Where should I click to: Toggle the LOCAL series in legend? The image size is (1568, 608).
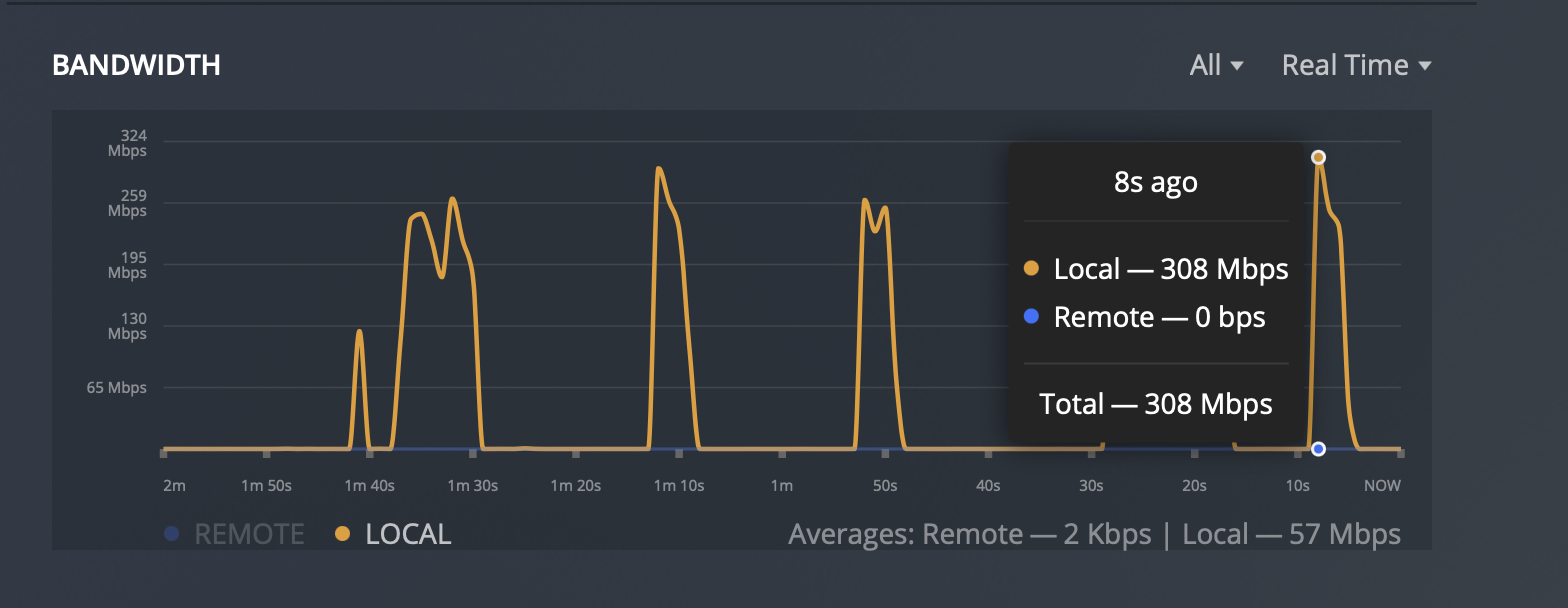pos(393,534)
